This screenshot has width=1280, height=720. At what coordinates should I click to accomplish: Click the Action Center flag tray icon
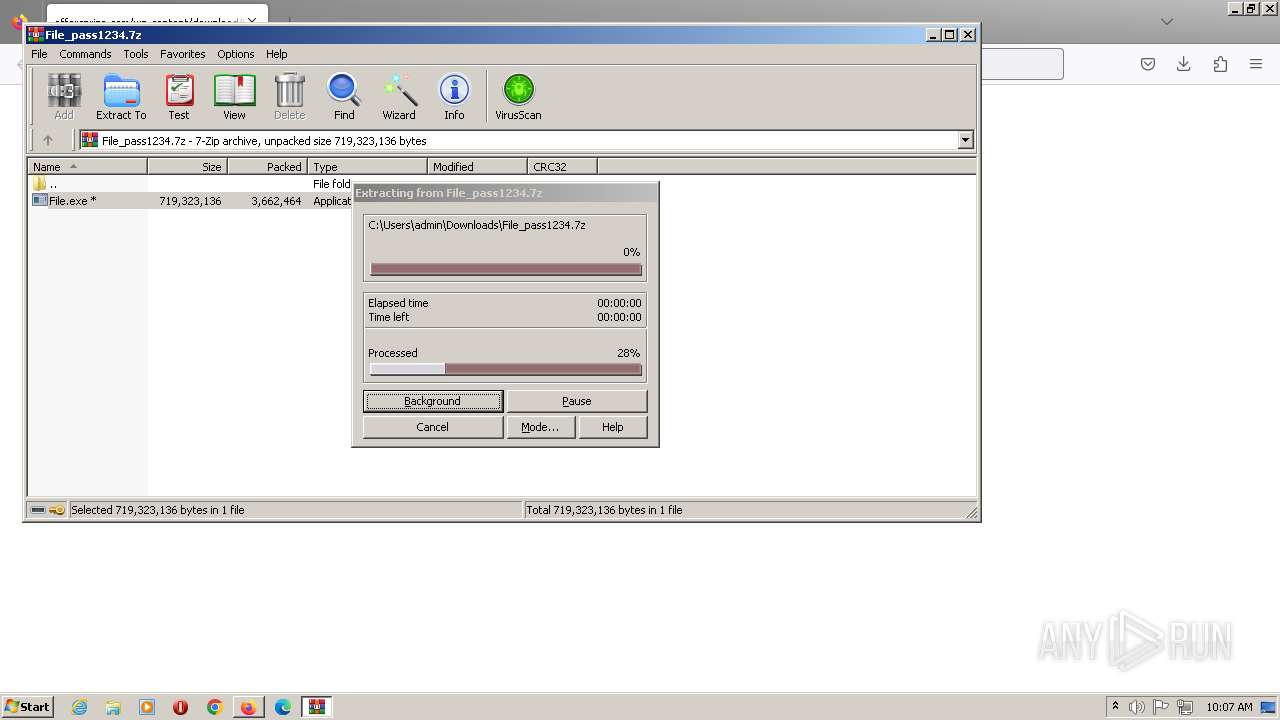(1162, 707)
